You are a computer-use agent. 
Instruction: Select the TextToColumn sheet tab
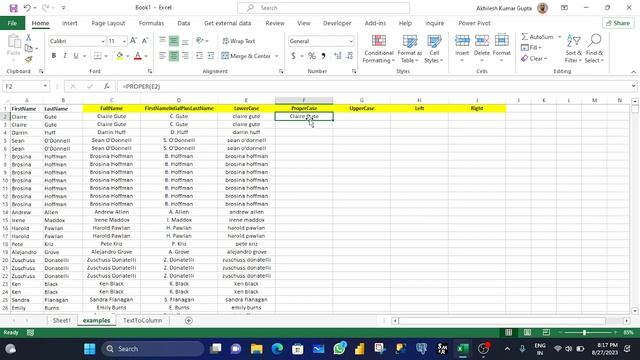pyautogui.click(x=142, y=320)
